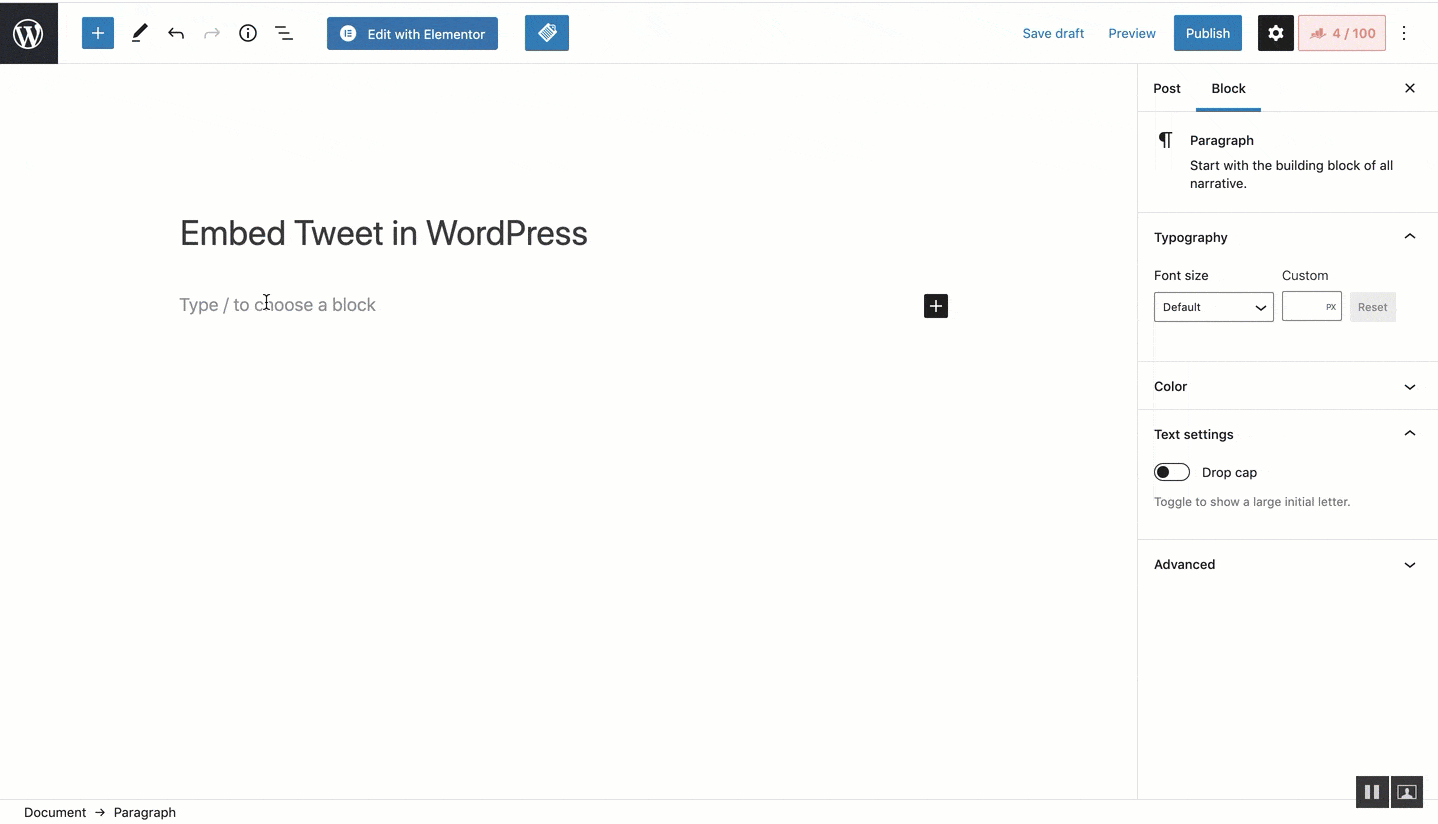
Task: Expand the Color panel section
Action: 1286,386
